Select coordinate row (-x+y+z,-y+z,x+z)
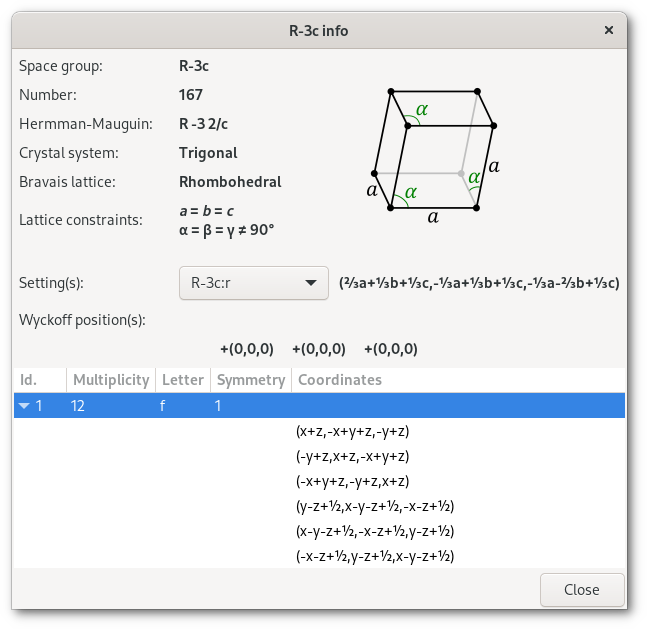 [x=353, y=481]
